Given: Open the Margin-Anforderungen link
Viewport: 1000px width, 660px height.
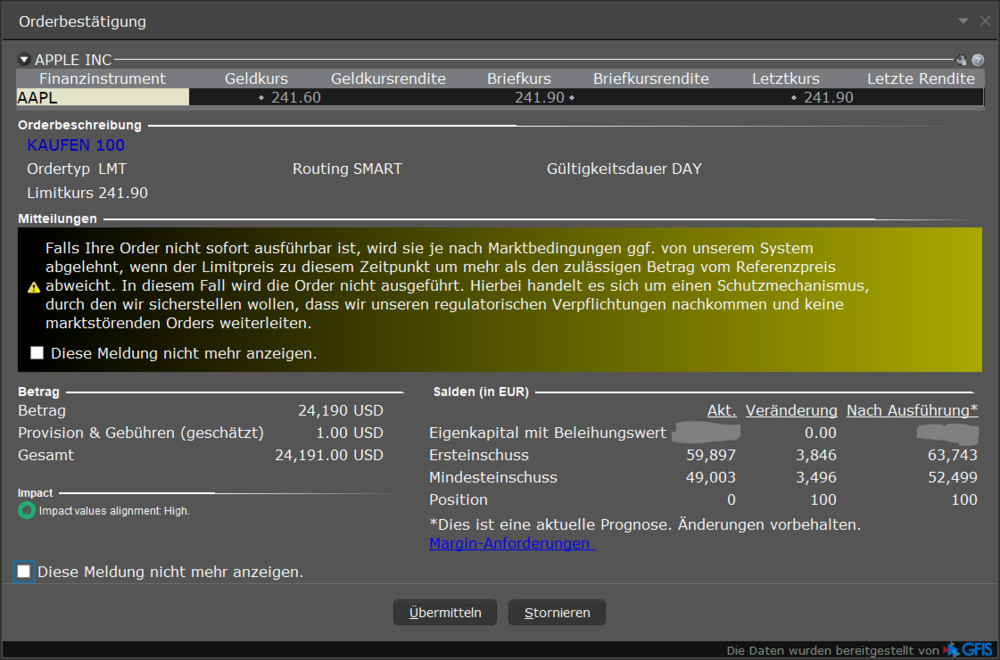Looking at the screenshot, I should (x=511, y=543).
